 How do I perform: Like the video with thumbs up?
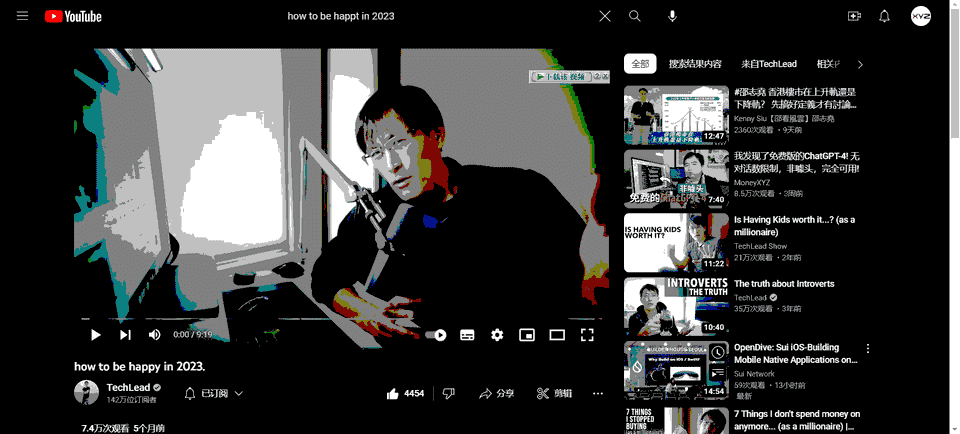pos(406,394)
